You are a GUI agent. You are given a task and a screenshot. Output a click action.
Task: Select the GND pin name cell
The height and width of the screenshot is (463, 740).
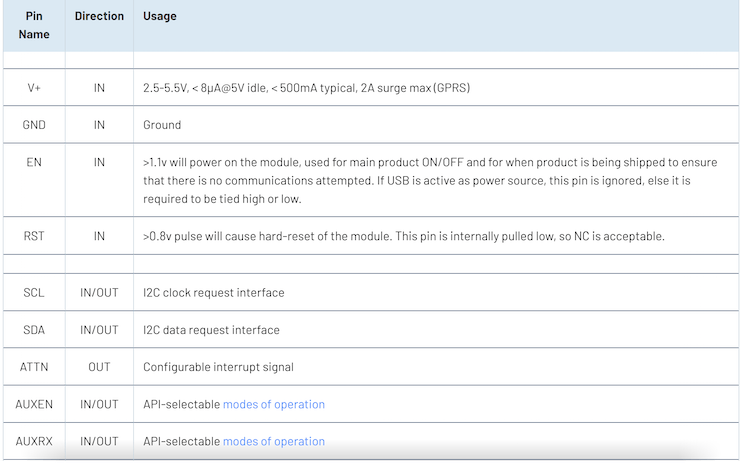point(33,125)
